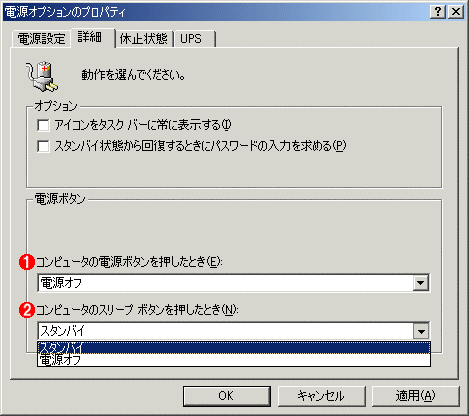The image size is (469, 416).
Task: Switch to the 電源設定 tab
Action: point(41,39)
